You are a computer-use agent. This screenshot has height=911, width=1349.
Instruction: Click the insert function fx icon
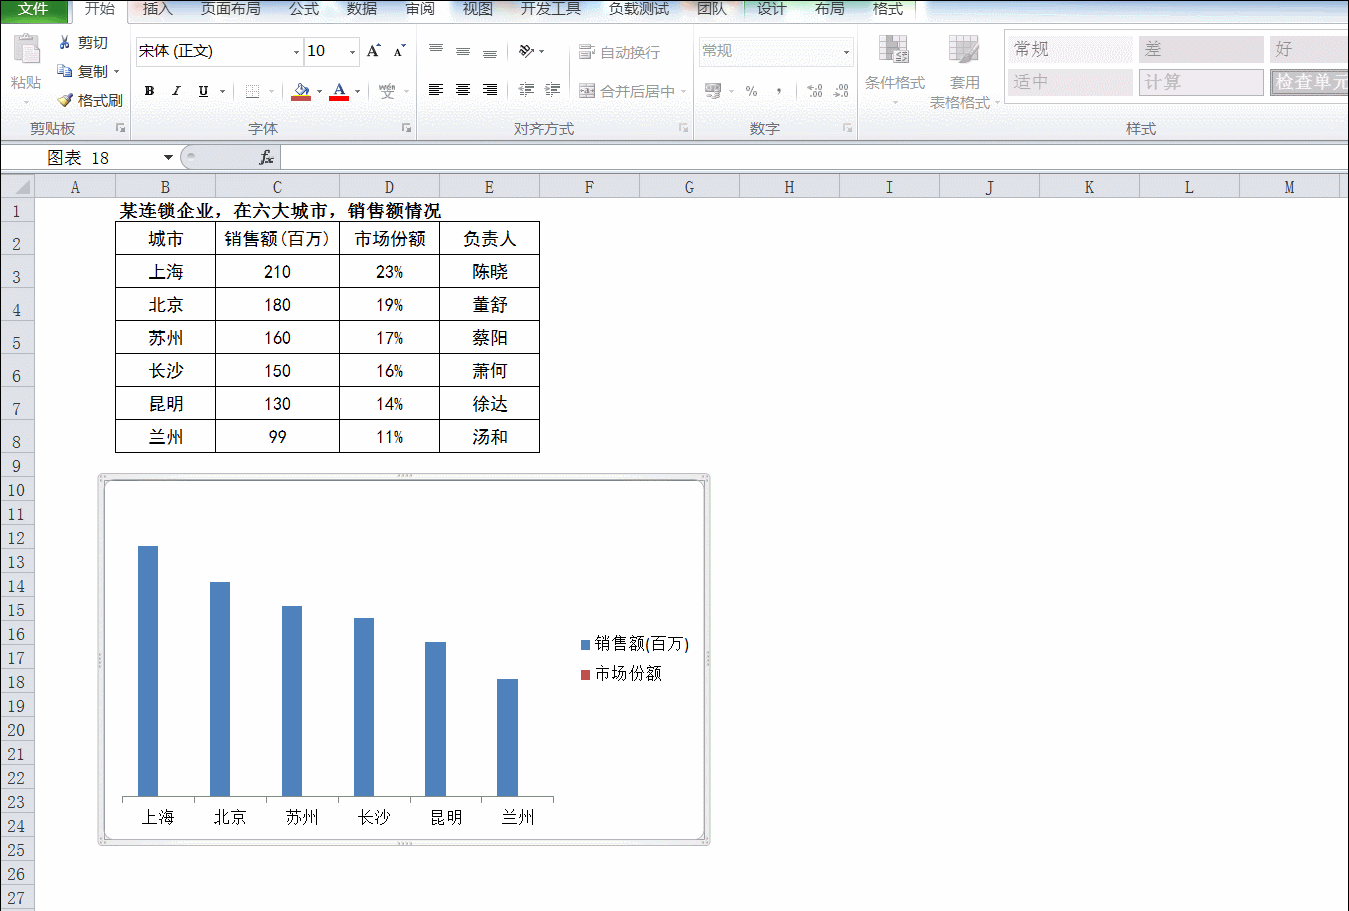[x=266, y=157]
